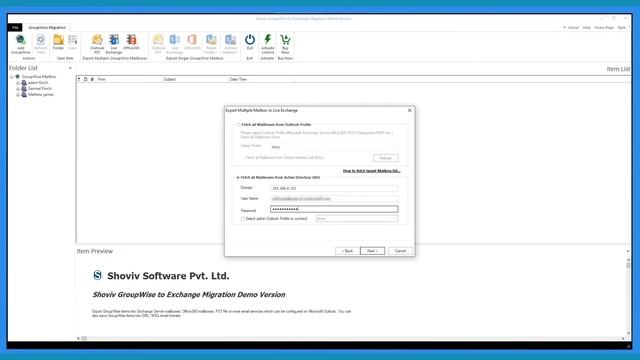Toggle Fetch all Mailboxes from Global Address List
Screen dimensions: 640x360
[x=242, y=158]
